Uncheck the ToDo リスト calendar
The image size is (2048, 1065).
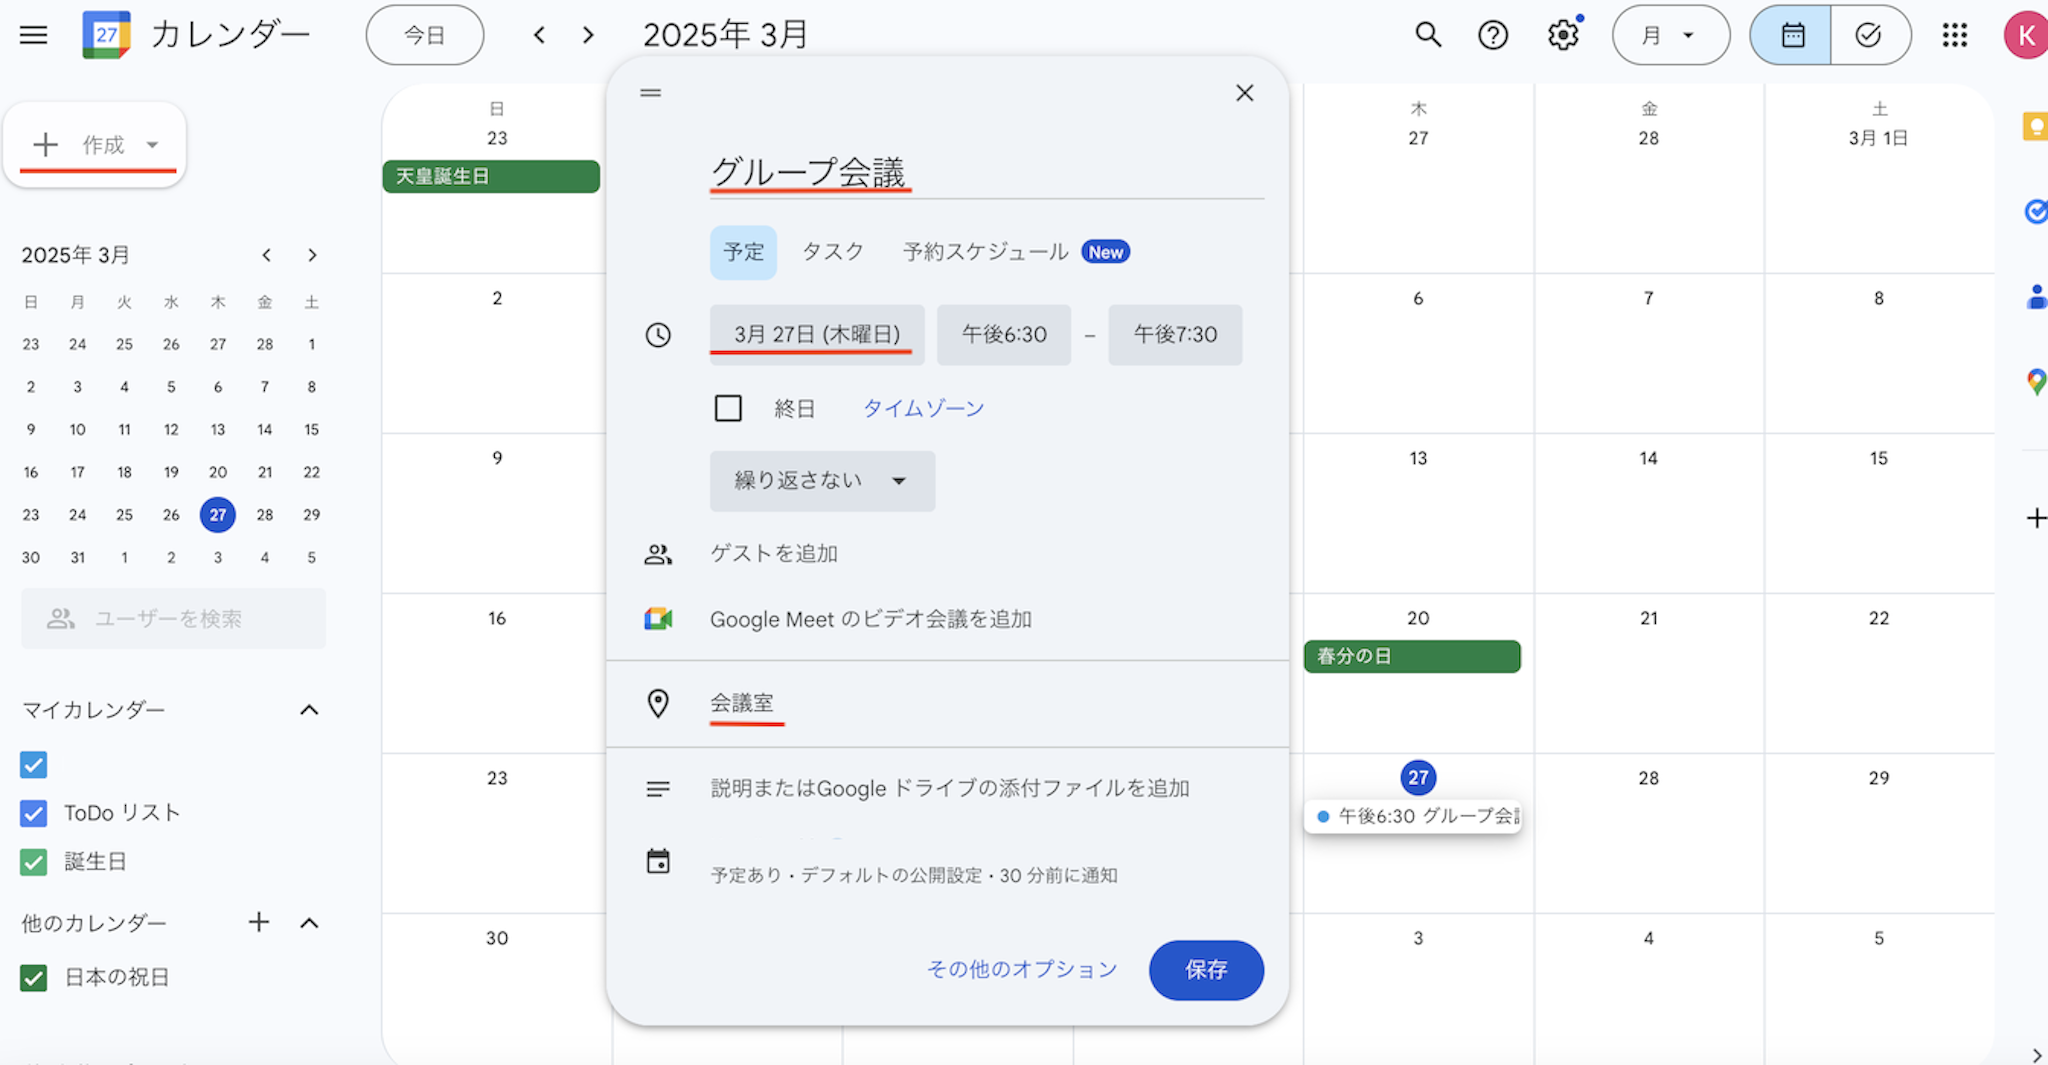click(34, 813)
